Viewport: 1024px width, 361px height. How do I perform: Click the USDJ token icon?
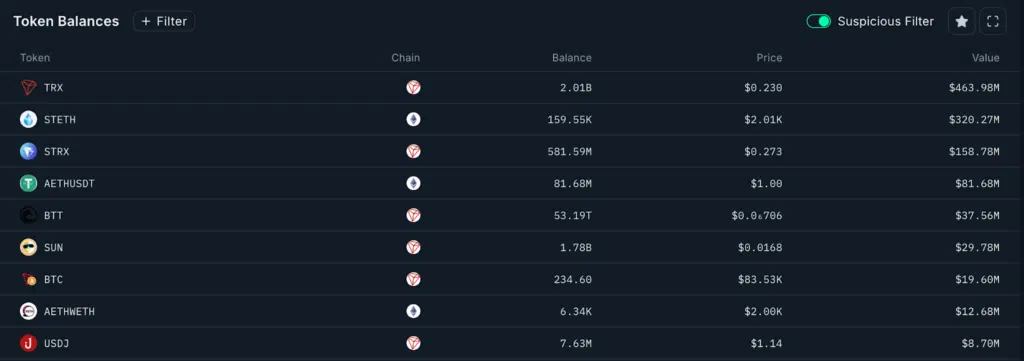pyautogui.click(x=28, y=343)
